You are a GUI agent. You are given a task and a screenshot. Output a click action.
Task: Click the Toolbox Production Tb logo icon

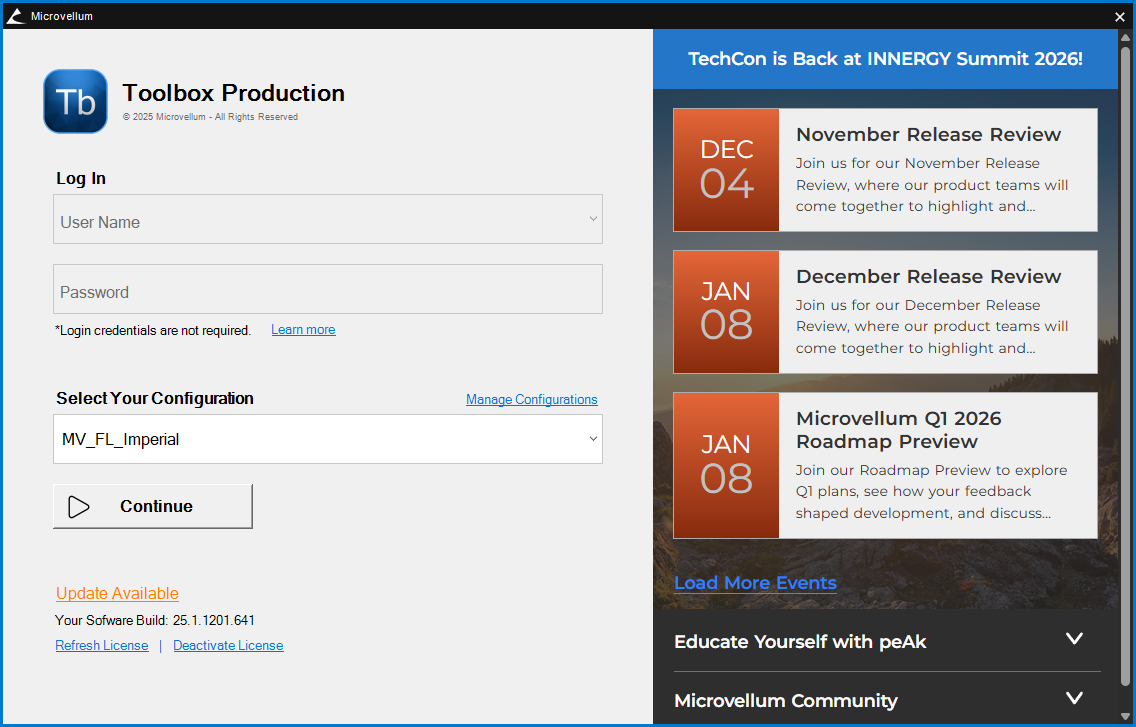coord(76,101)
